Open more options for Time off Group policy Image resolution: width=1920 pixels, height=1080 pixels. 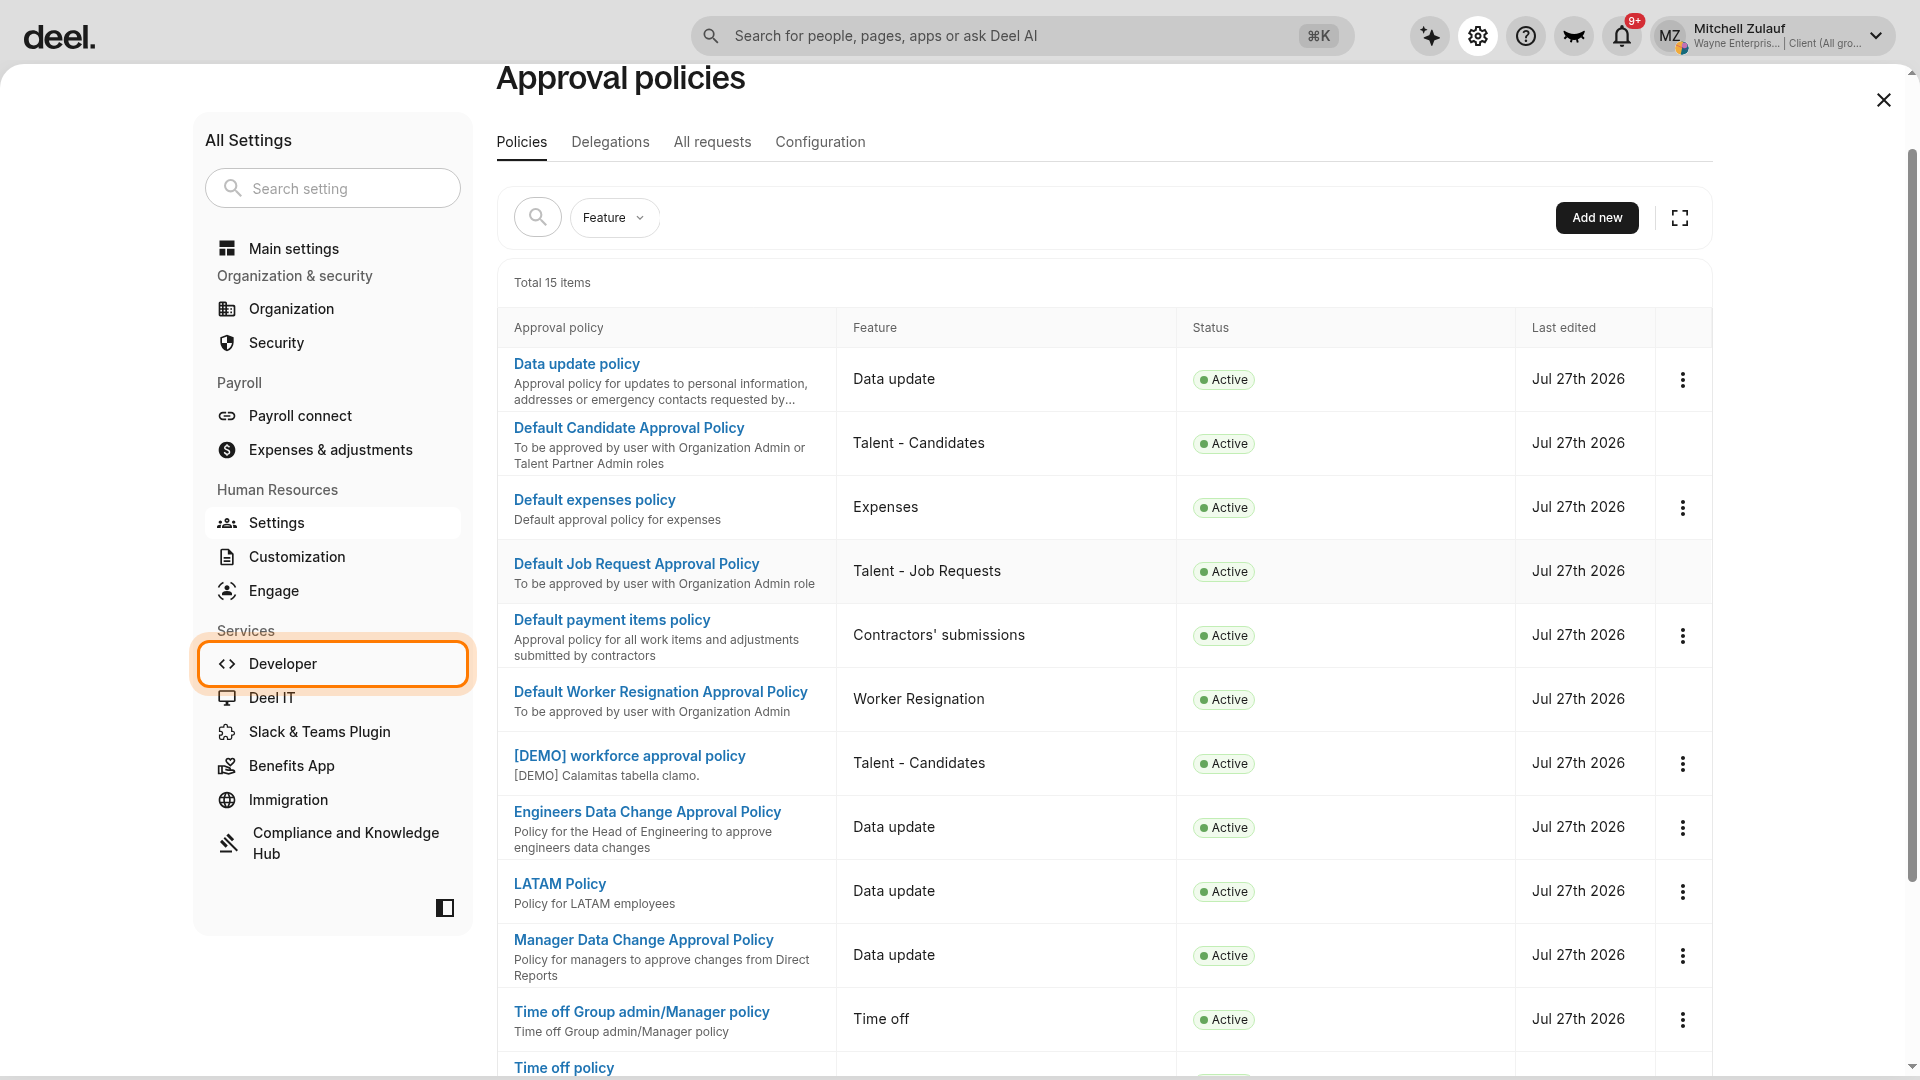tap(1683, 1020)
